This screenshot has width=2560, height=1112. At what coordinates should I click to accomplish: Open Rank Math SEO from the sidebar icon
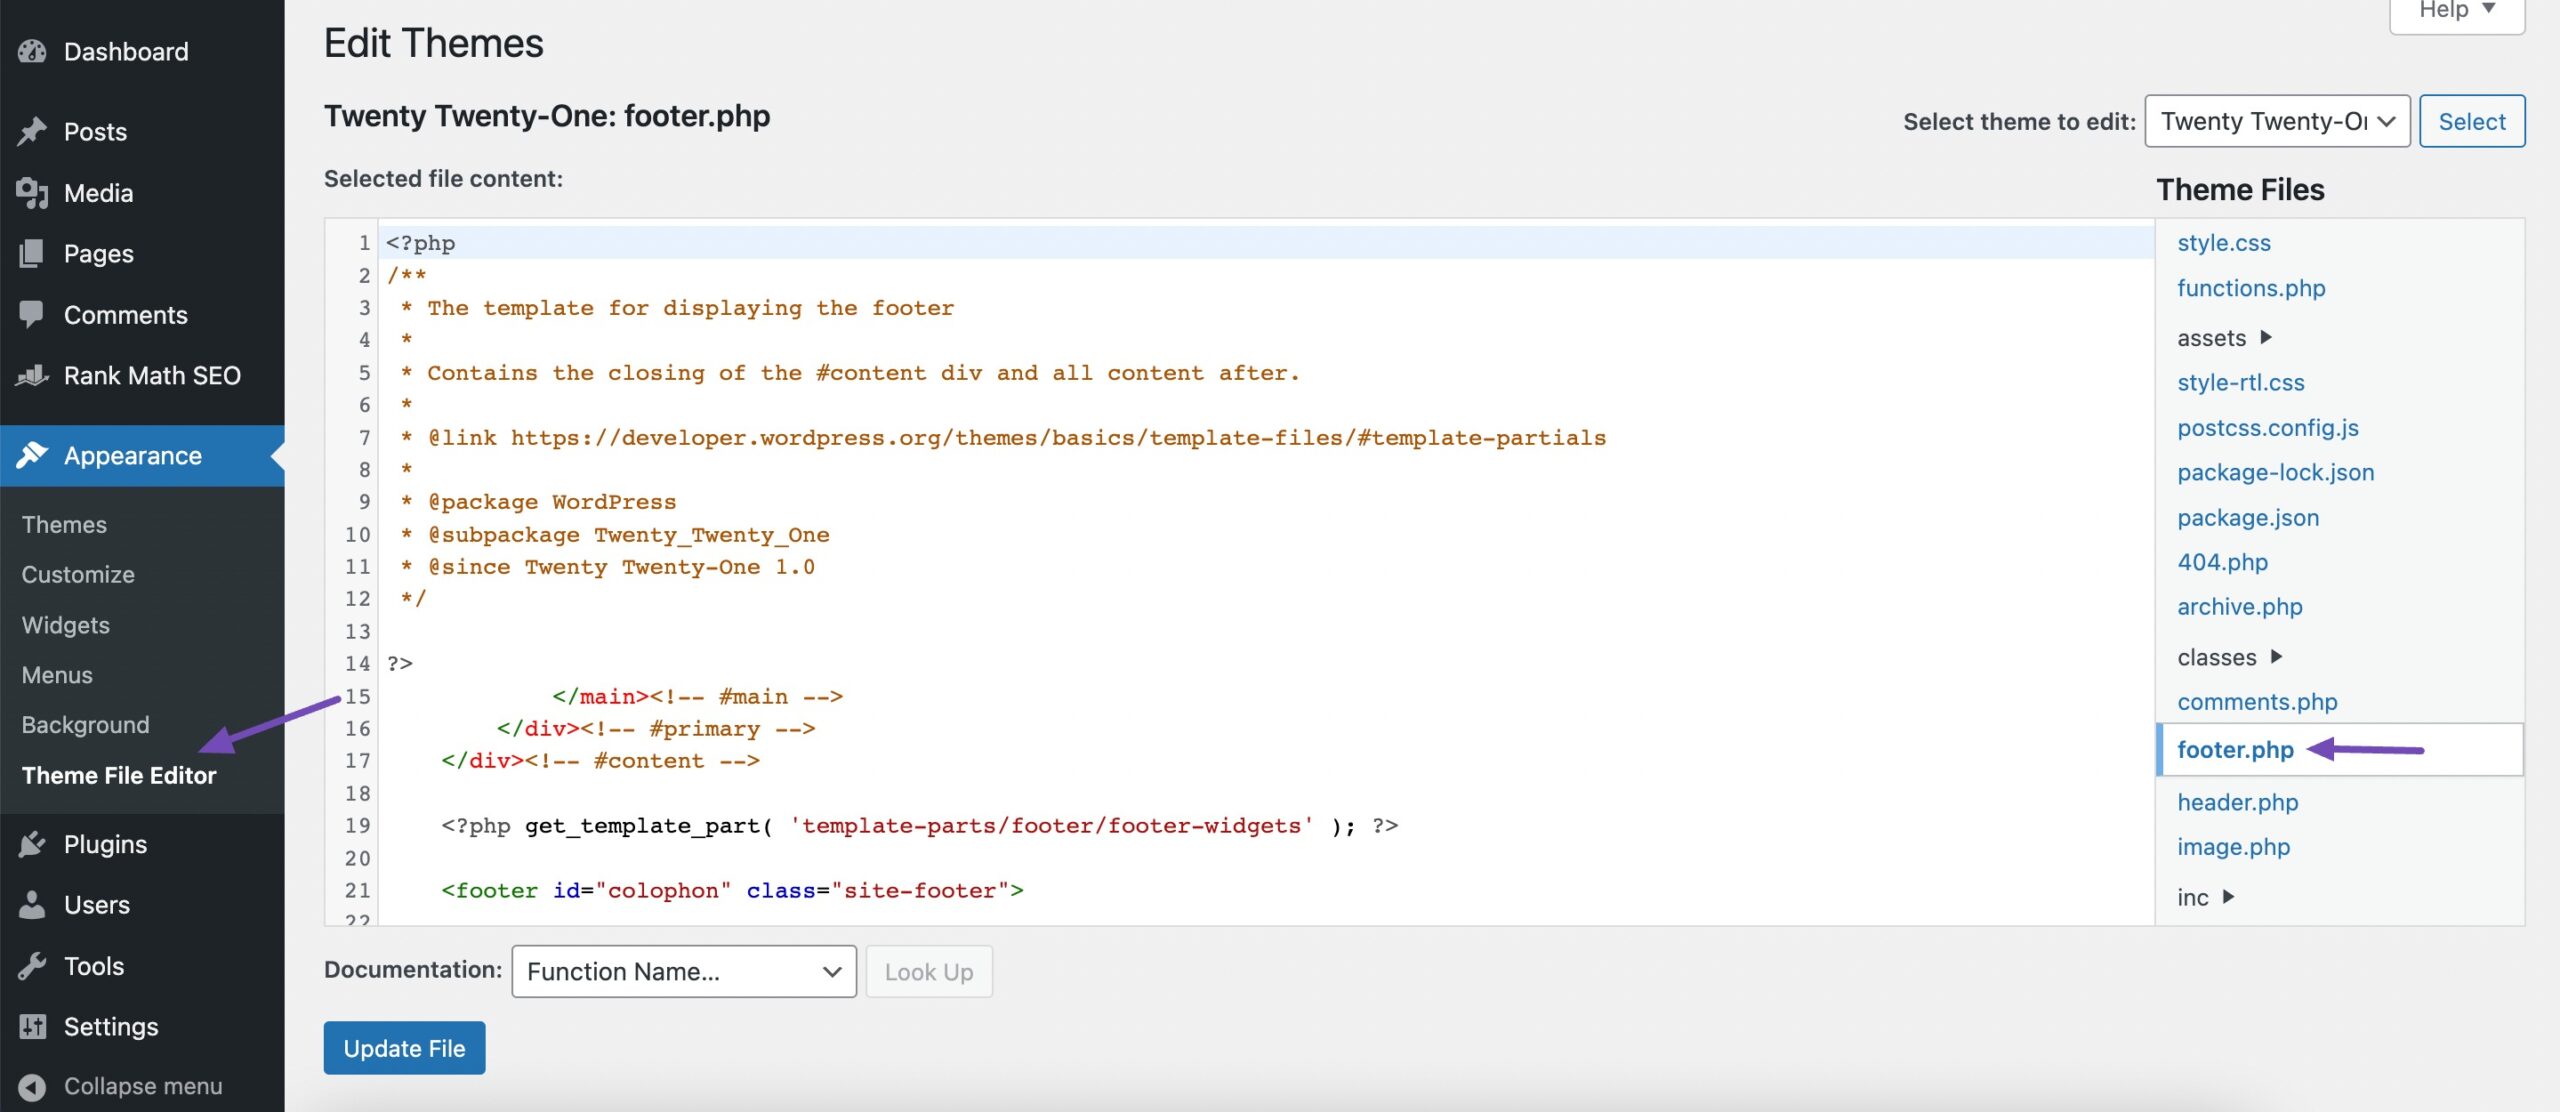33,375
